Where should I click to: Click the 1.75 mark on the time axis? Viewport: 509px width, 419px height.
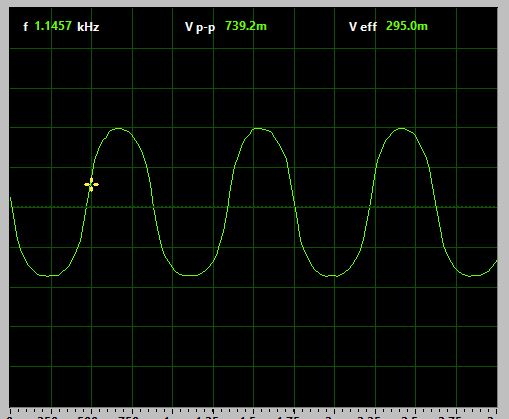click(289, 417)
